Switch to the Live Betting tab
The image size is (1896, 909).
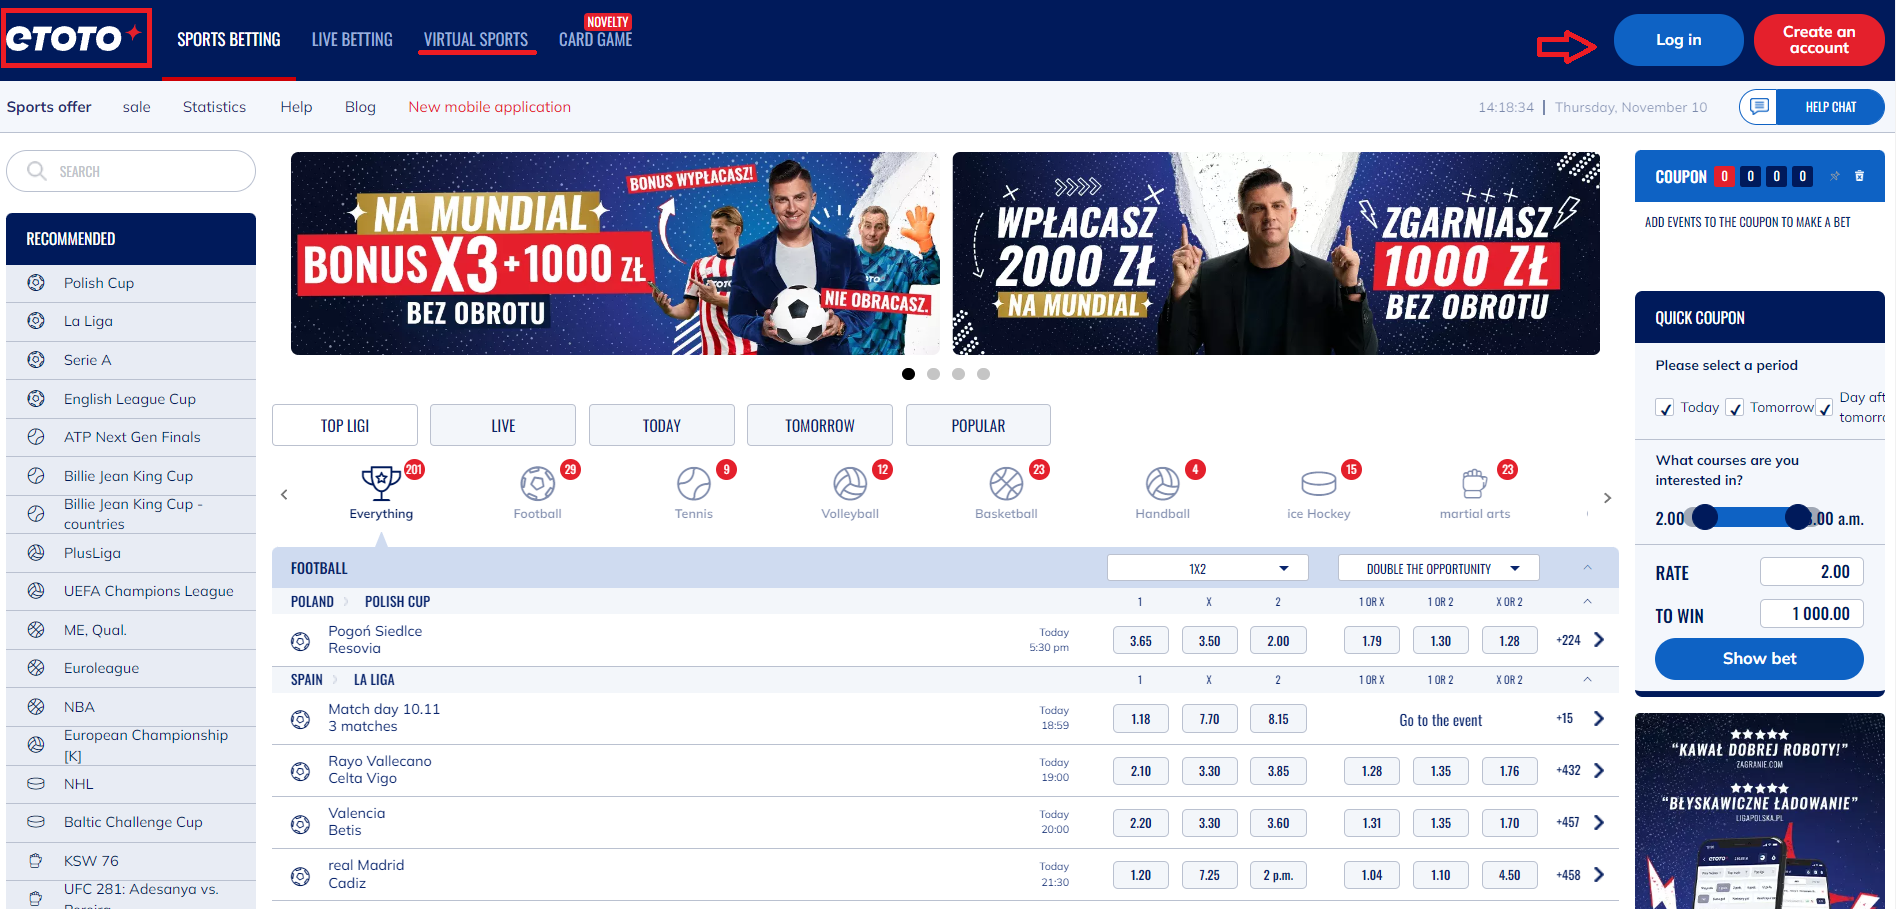tap(352, 40)
